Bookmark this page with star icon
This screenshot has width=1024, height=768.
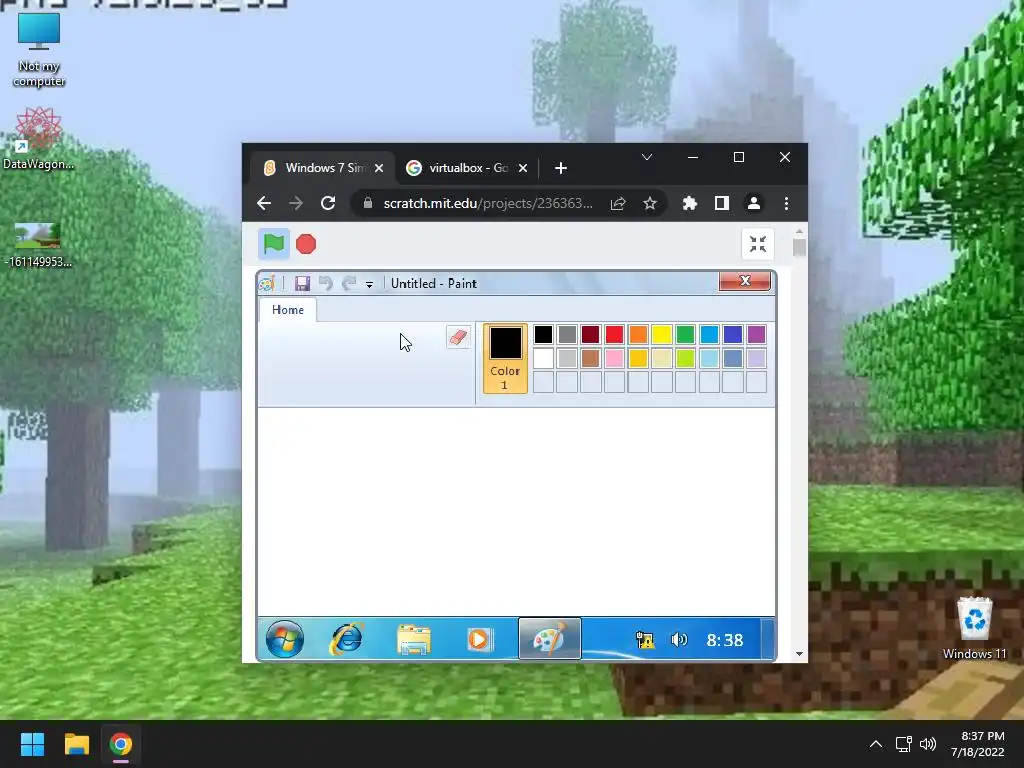(x=650, y=203)
